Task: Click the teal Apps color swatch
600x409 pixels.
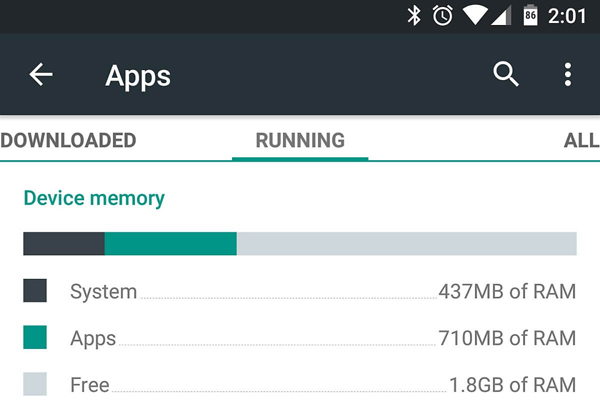Action: 35,337
